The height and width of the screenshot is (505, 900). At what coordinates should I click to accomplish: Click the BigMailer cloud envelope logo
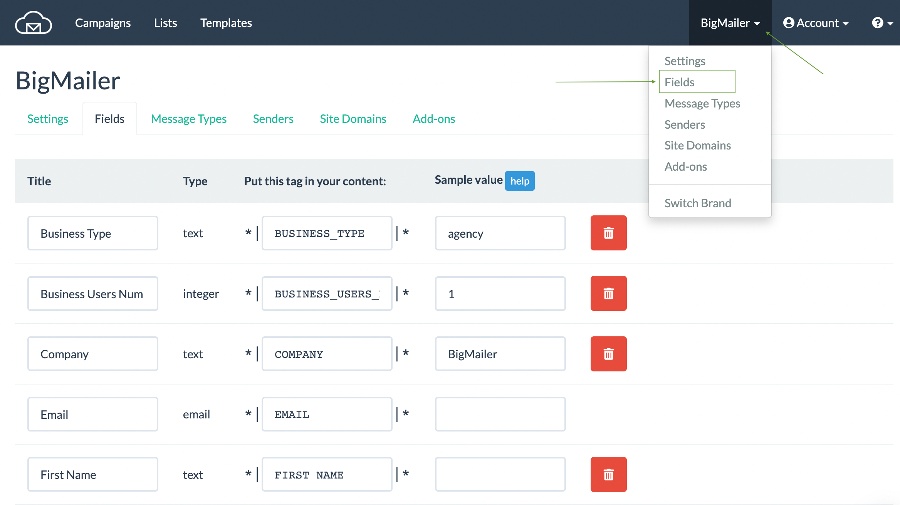[33, 23]
